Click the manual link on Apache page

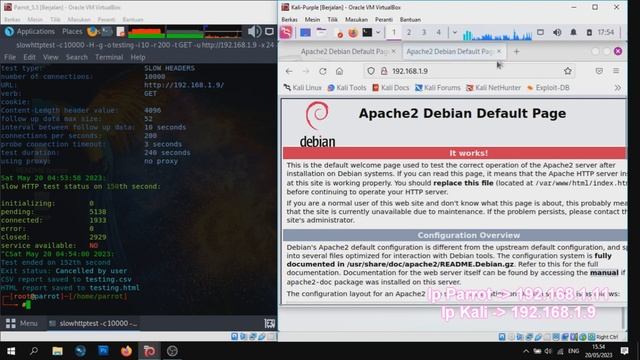pos(604,273)
